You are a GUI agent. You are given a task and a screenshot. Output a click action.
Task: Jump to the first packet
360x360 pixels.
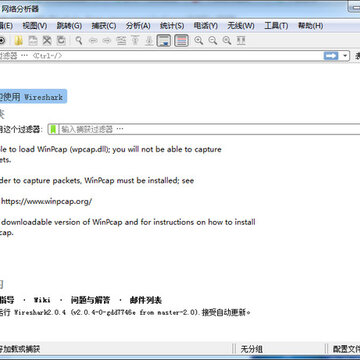135,41
